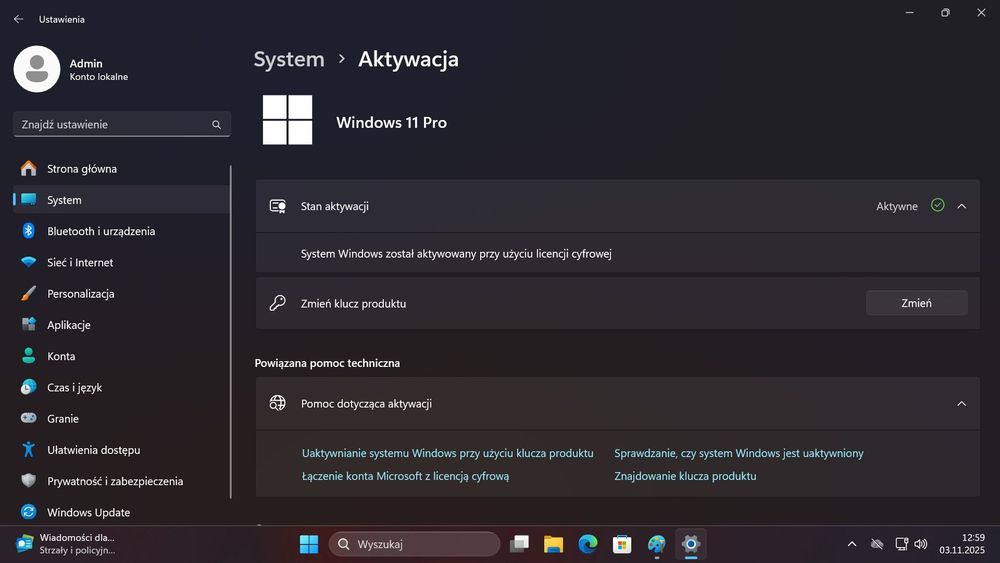Click the volume speaker tray icon
The image size is (1000, 563).
[920, 544]
